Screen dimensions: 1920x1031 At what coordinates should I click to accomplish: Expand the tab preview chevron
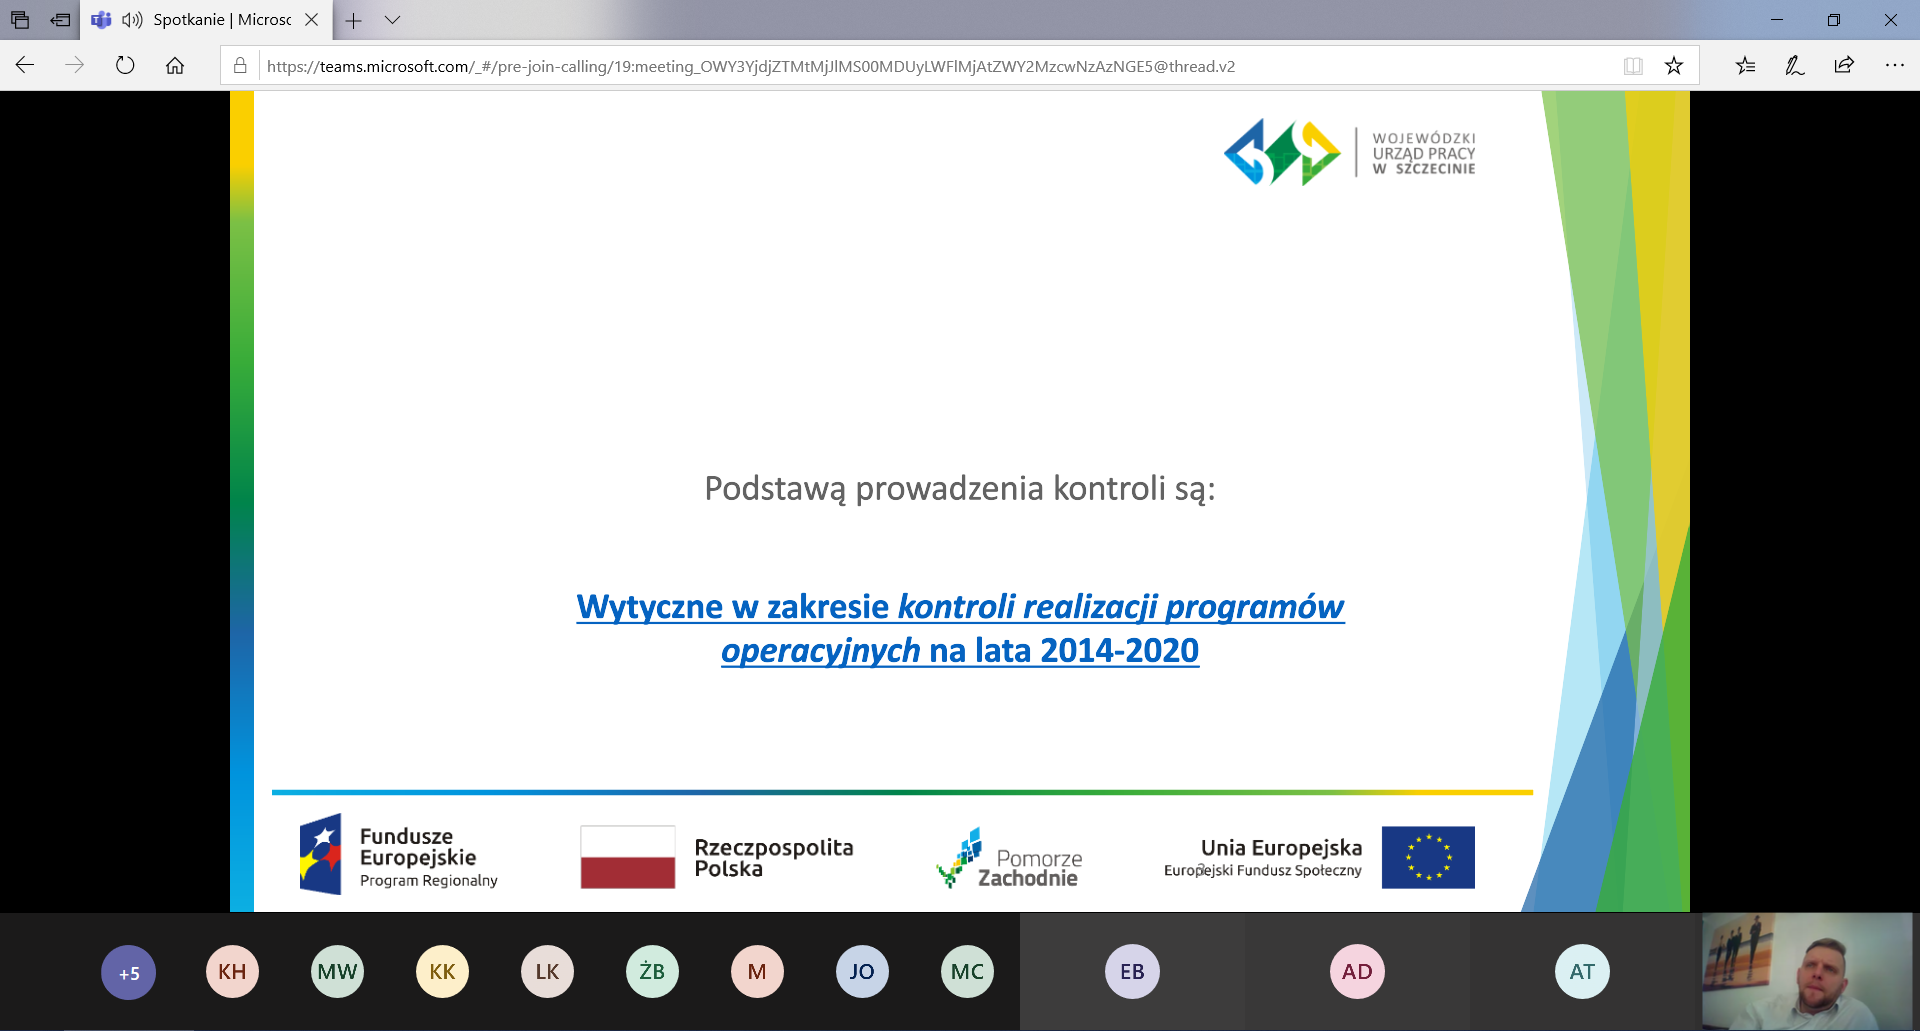392,20
